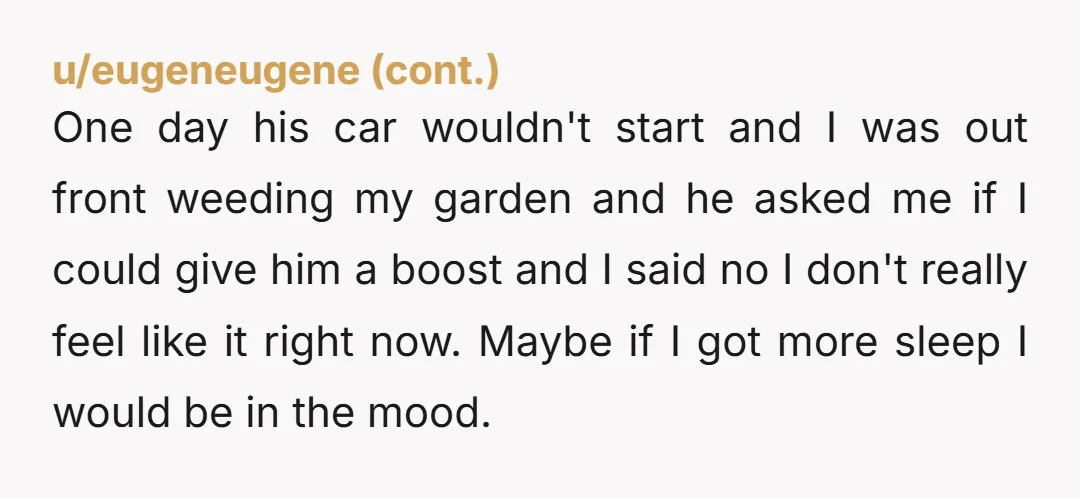This screenshot has width=1080, height=498.
Task: Open the u/eugeneugene username link
Action: pyautogui.click(x=207, y=72)
